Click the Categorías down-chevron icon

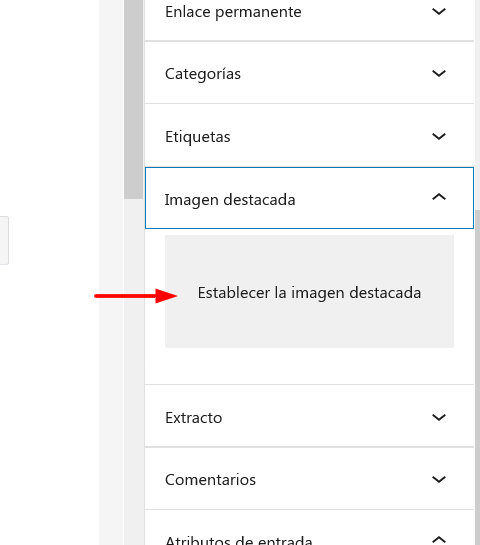[439, 73]
